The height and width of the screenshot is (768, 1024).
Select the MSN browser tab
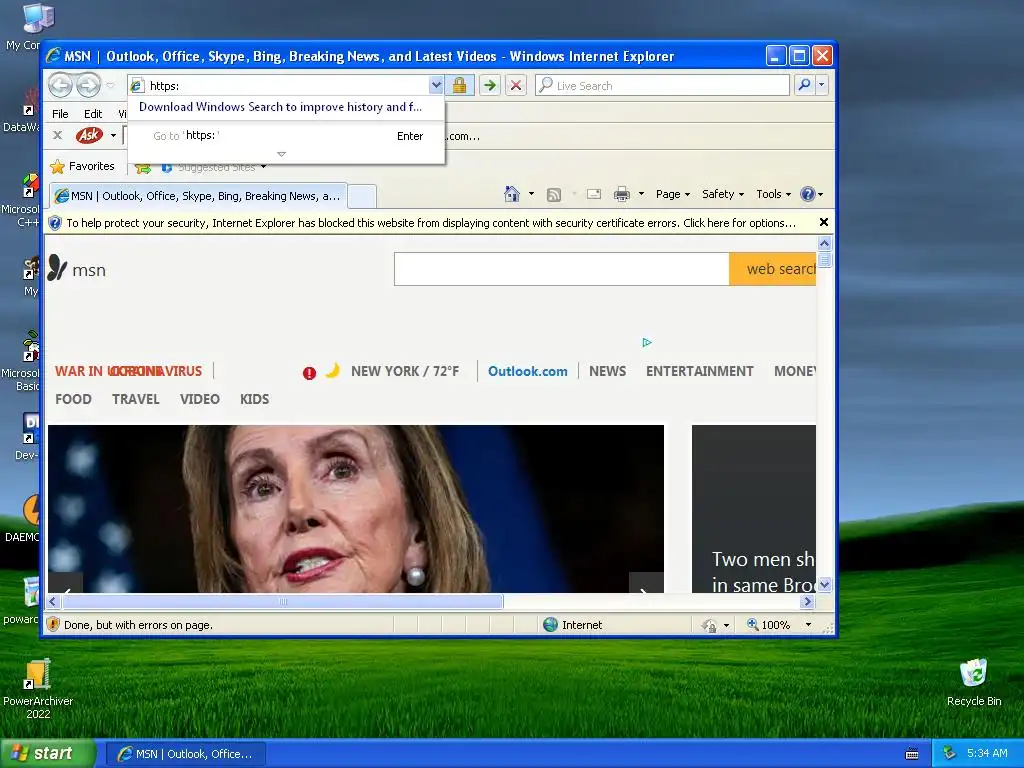tap(198, 196)
